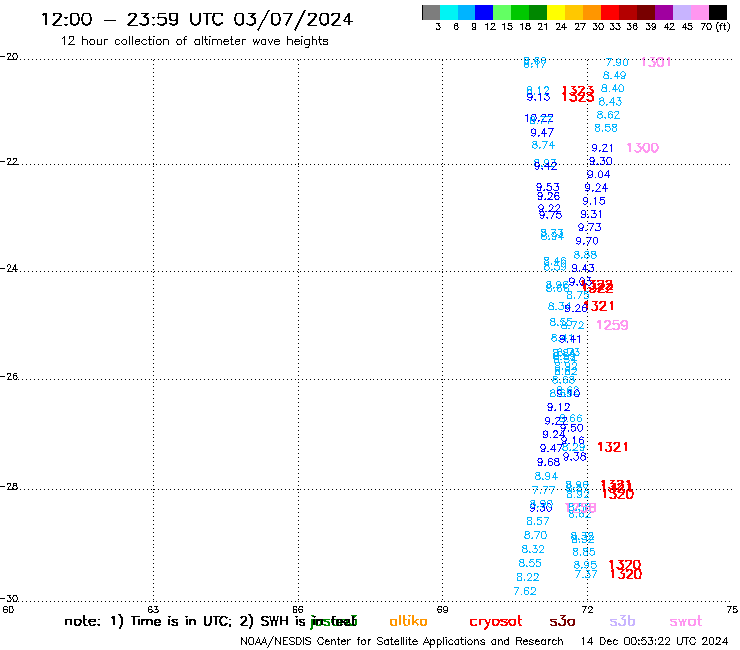Click the chart title '12:00 – 23:59 UTC 03/07/2024'
This screenshot has height=650, width=740.
197,19
